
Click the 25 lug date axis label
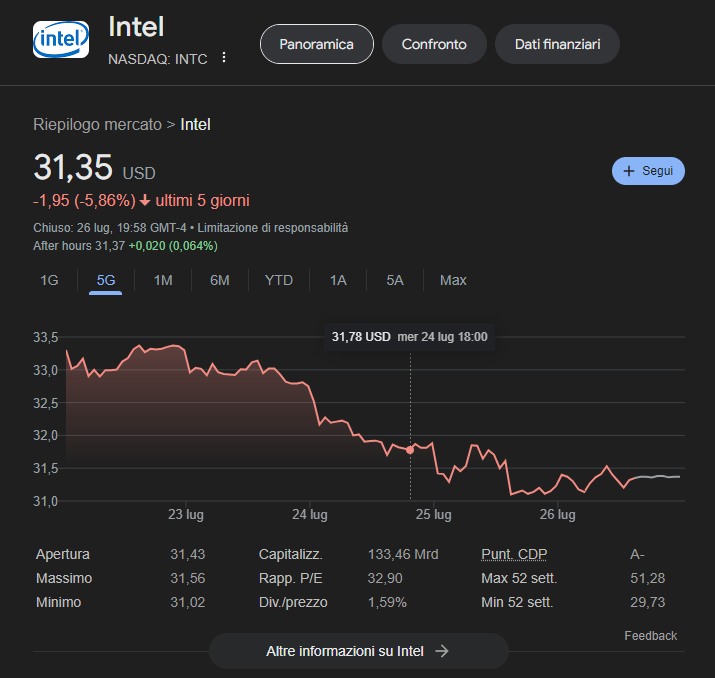[x=433, y=514]
